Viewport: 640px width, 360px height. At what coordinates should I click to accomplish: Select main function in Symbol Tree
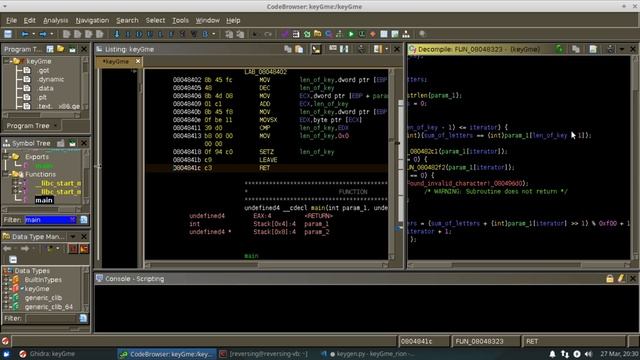[x=44, y=200]
